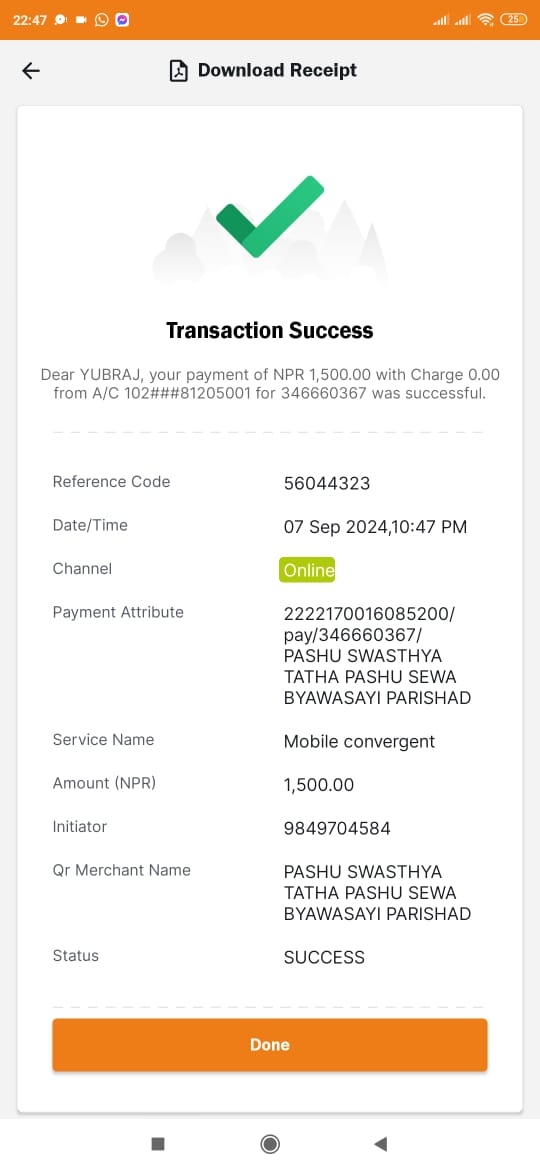This screenshot has height=1170, width=540.
Task: Tap the SUCCESS status value
Action: (x=324, y=957)
